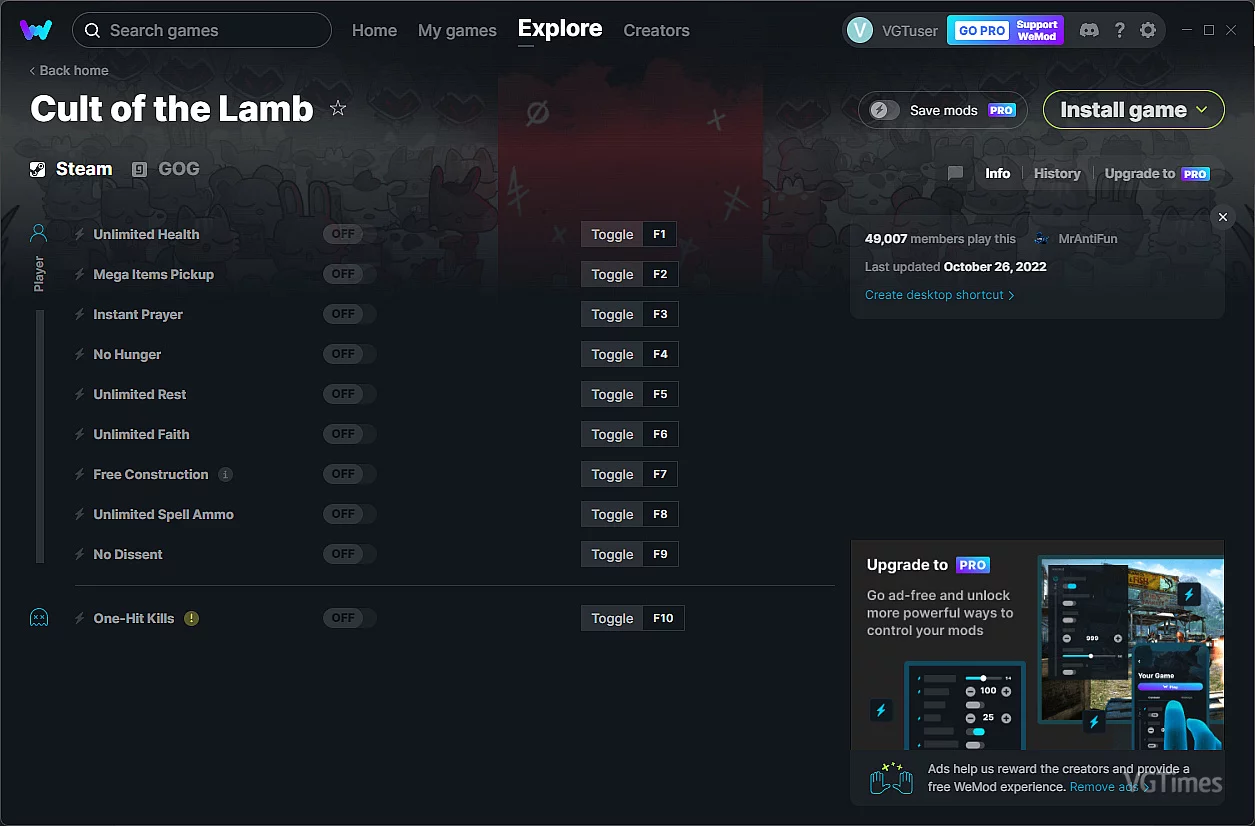1255x826 pixels.
Task: Select the GOG version tab
Action: tap(166, 169)
